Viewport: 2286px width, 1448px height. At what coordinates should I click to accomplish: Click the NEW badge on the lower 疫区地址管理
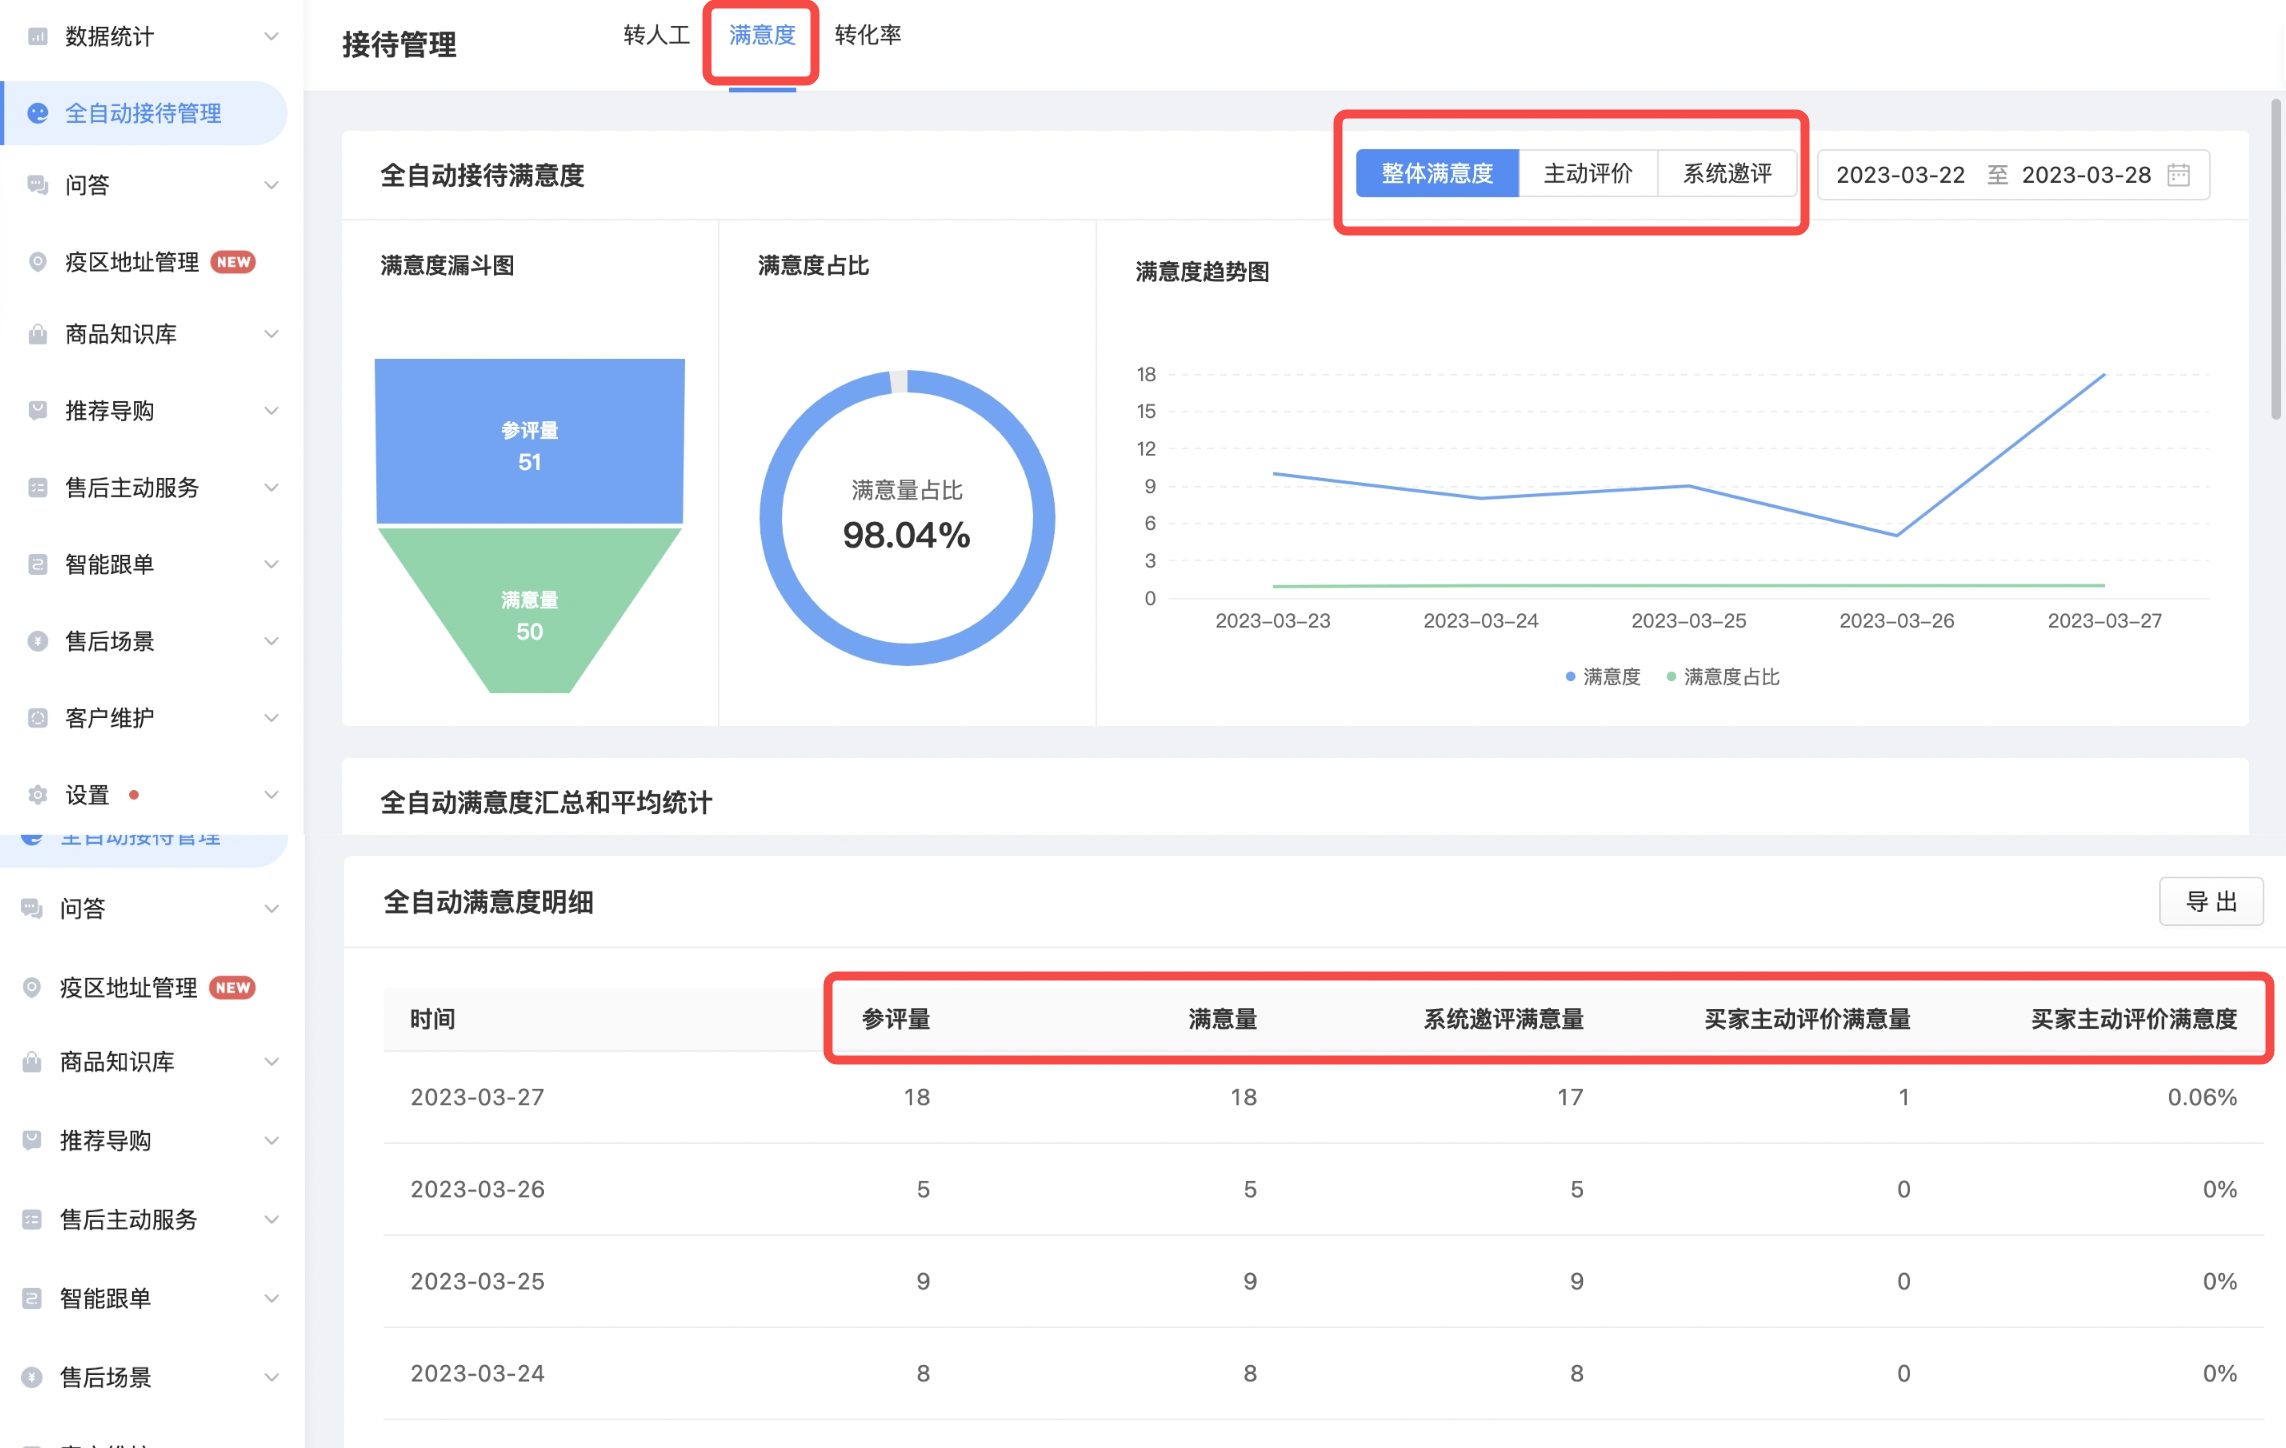(x=233, y=988)
